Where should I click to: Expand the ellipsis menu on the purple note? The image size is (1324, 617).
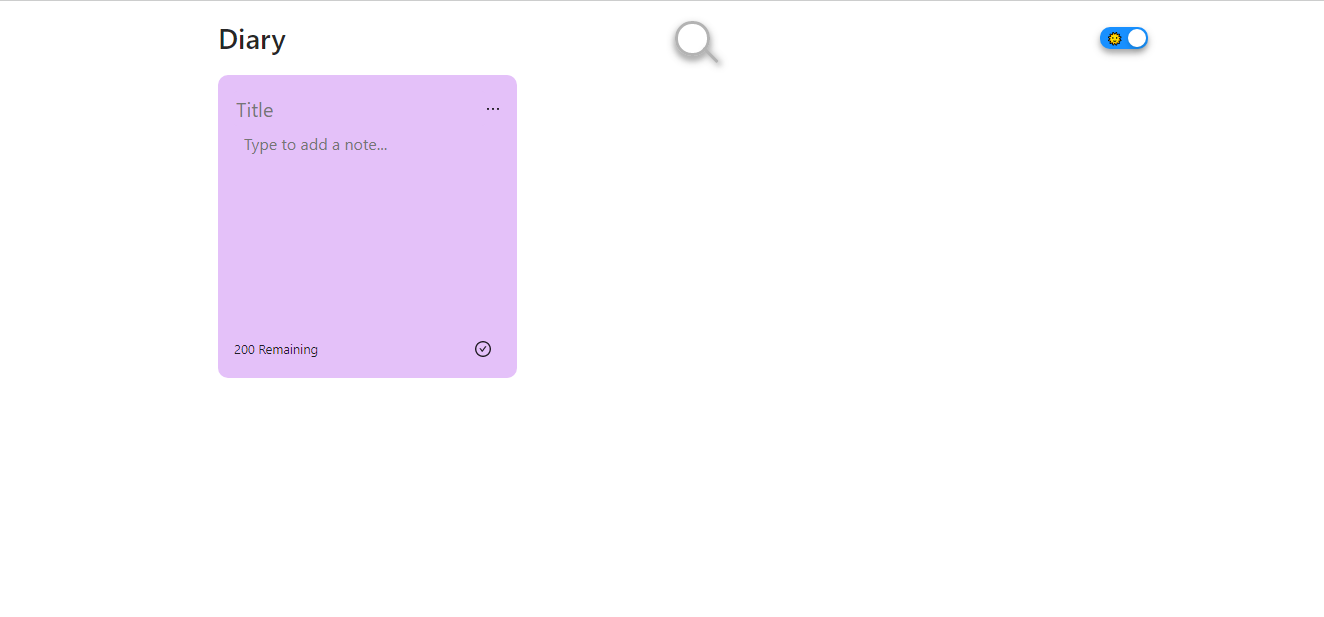(493, 109)
